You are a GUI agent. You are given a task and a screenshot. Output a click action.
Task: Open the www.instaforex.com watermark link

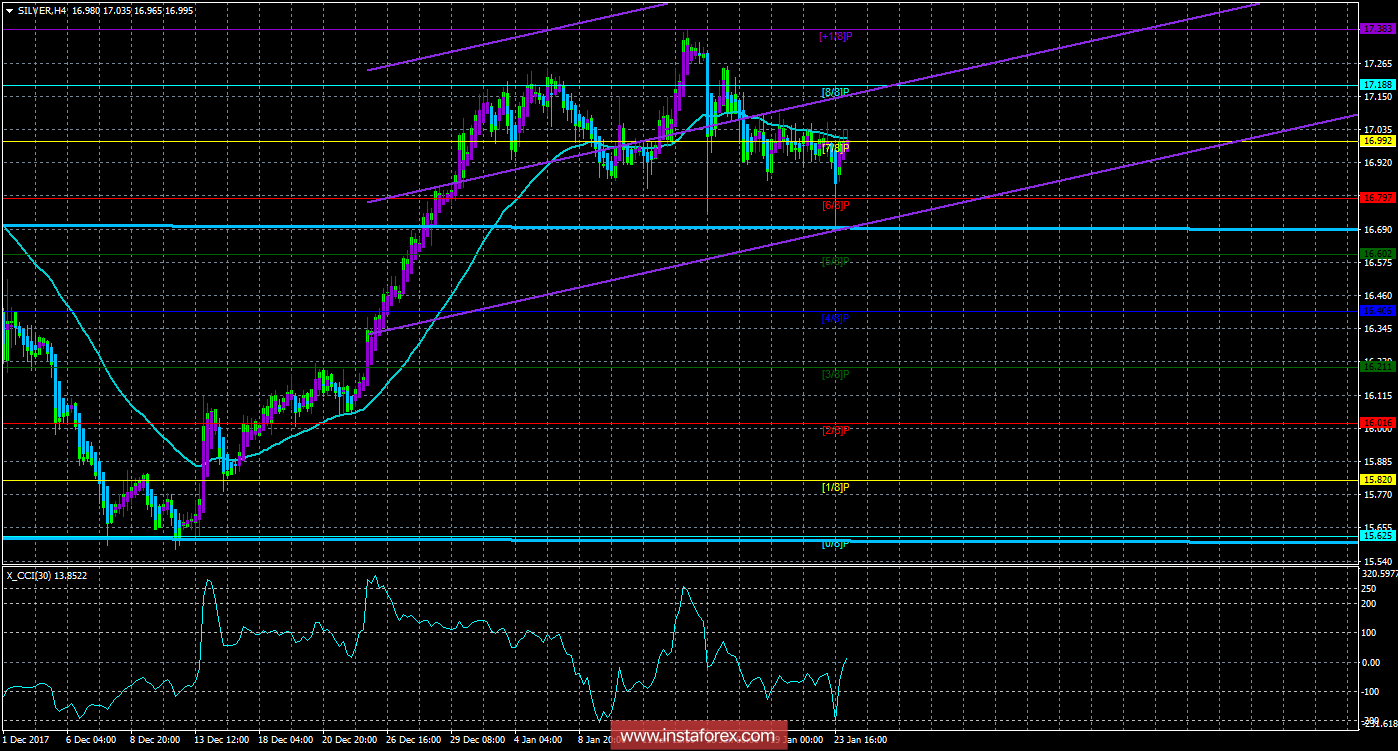point(698,737)
